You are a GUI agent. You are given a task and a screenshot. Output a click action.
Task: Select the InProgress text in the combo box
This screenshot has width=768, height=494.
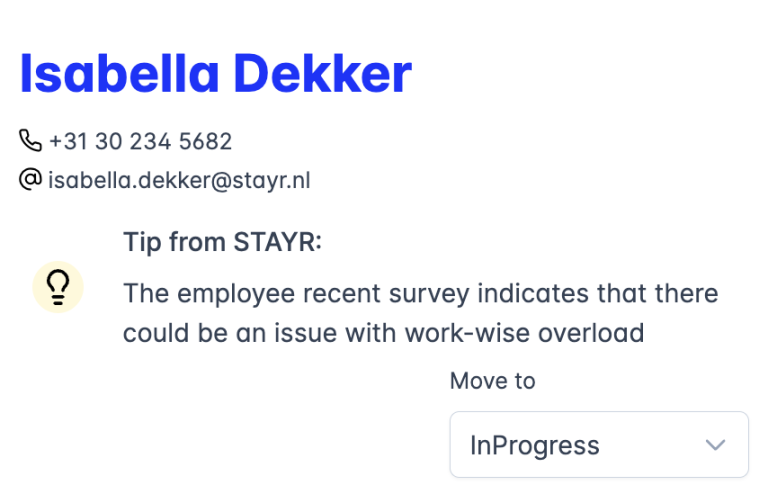(x=534, y=446)
